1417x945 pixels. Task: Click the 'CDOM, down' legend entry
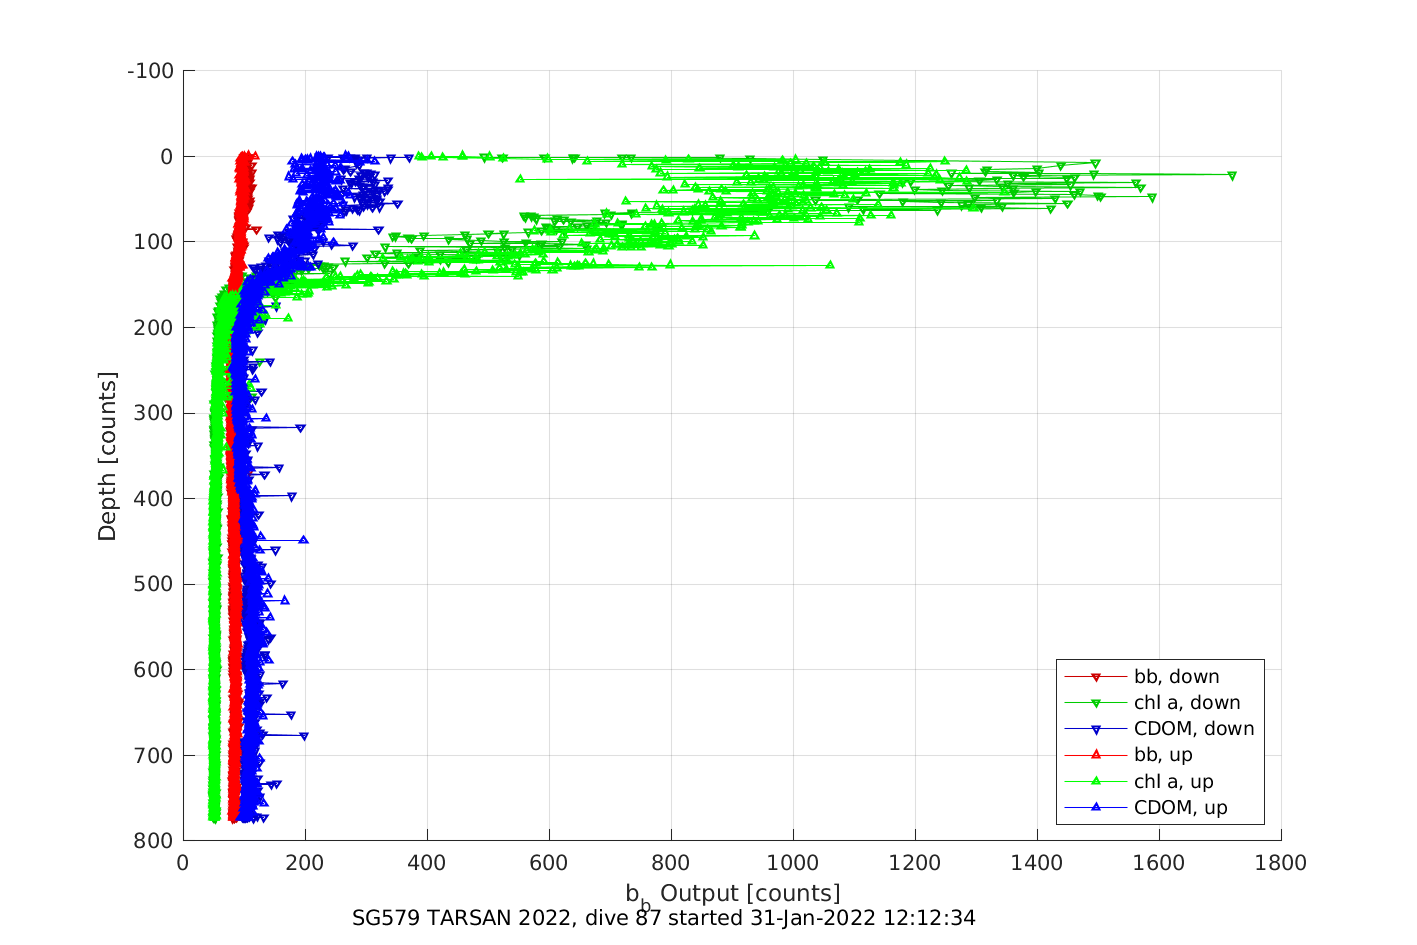coord(1159,729)
